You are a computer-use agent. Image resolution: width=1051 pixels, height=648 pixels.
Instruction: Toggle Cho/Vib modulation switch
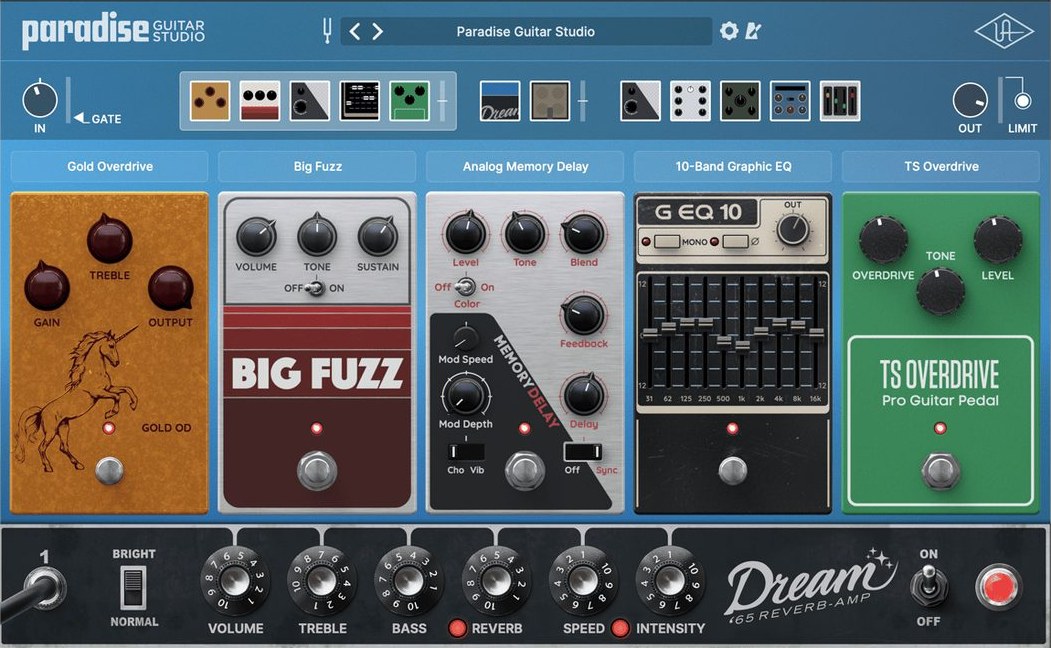465,452
